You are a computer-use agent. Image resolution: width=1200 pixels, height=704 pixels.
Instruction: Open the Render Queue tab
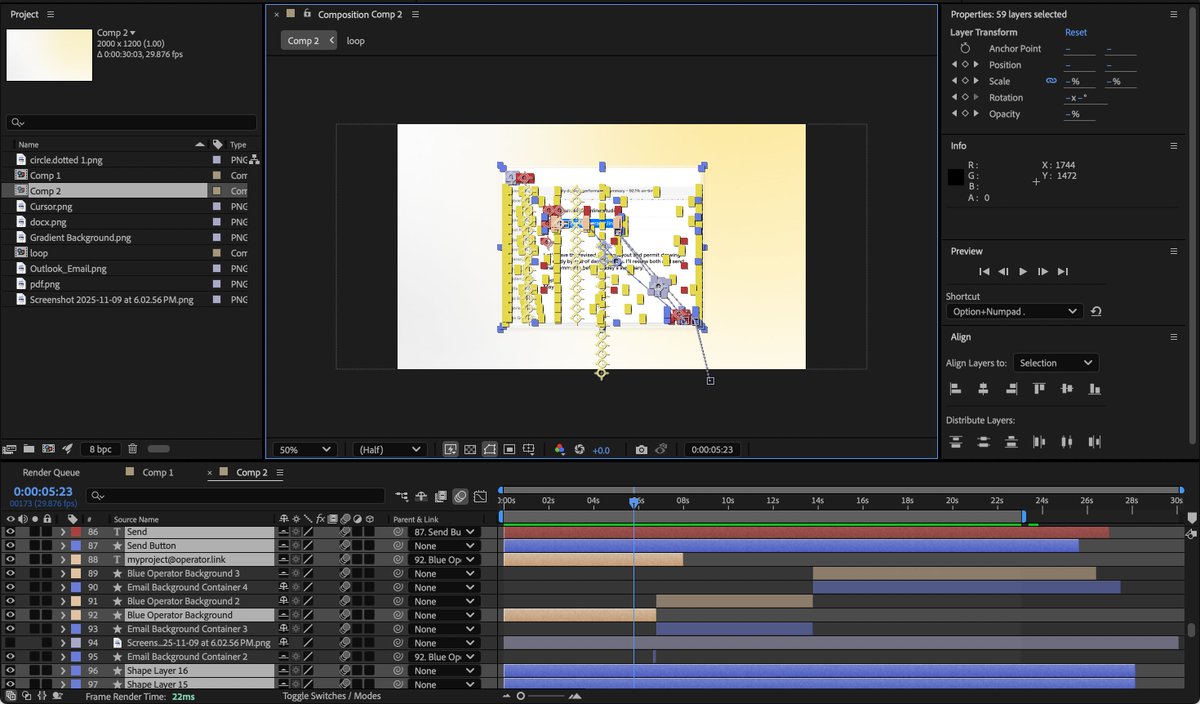click(51, 472)
